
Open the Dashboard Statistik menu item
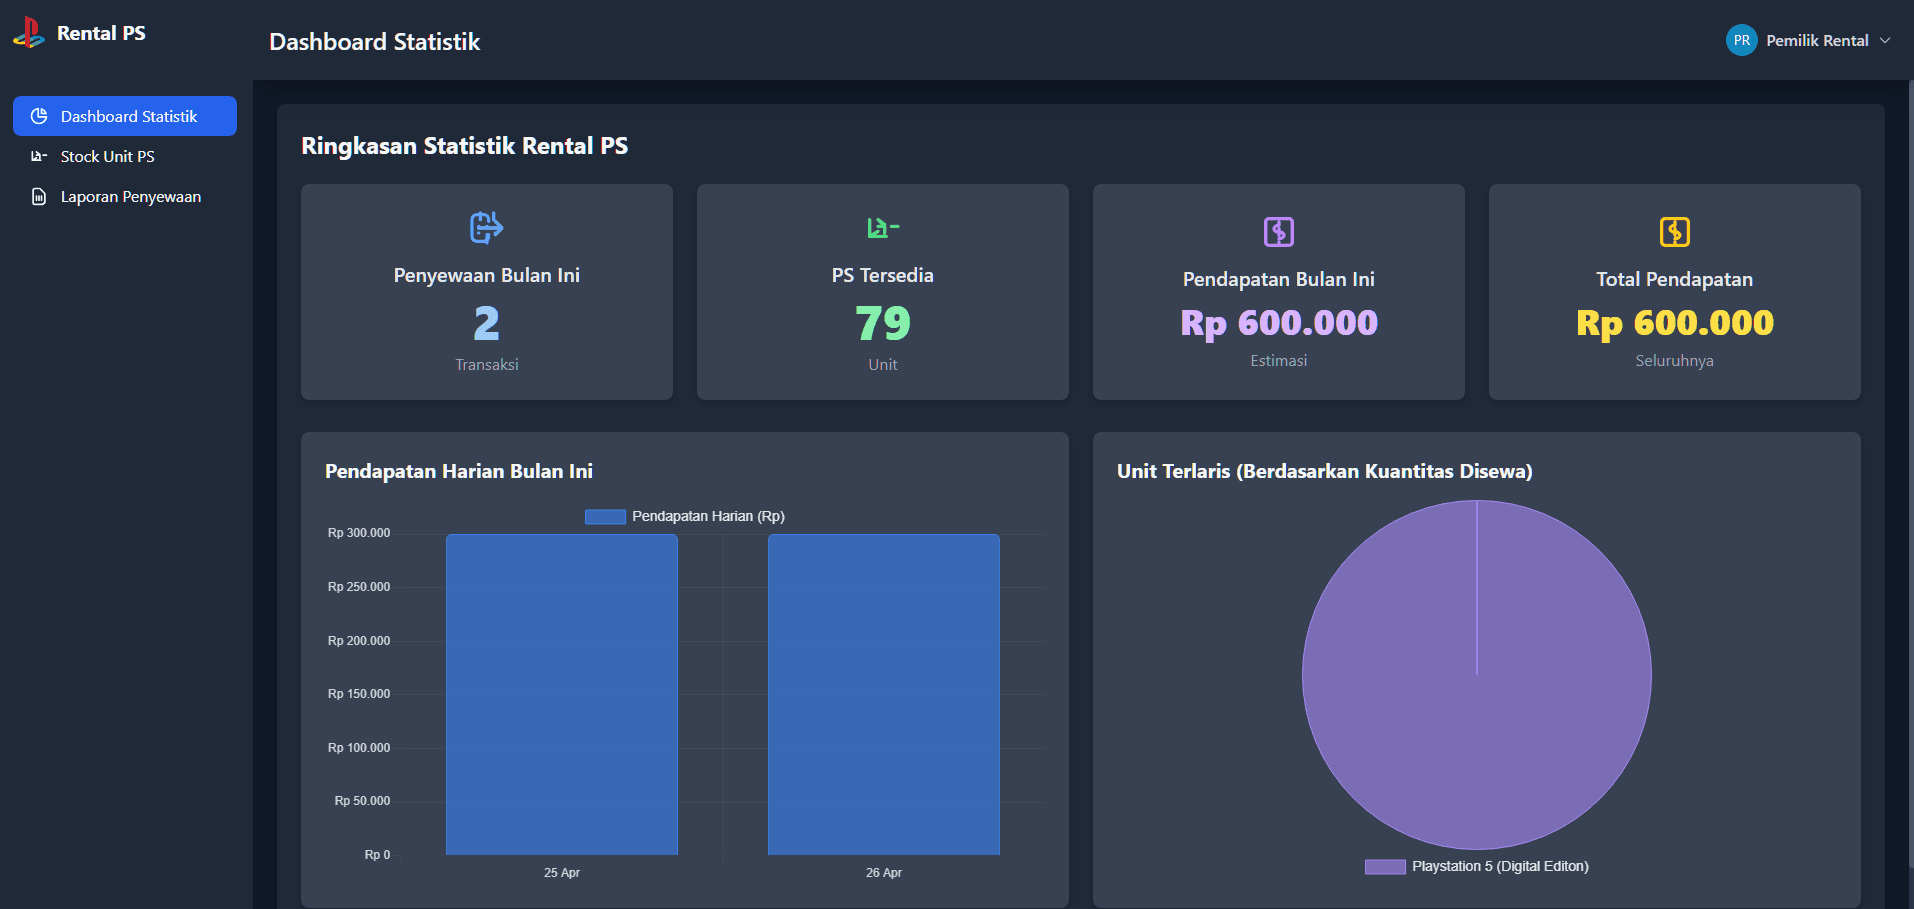click(125, 116)
